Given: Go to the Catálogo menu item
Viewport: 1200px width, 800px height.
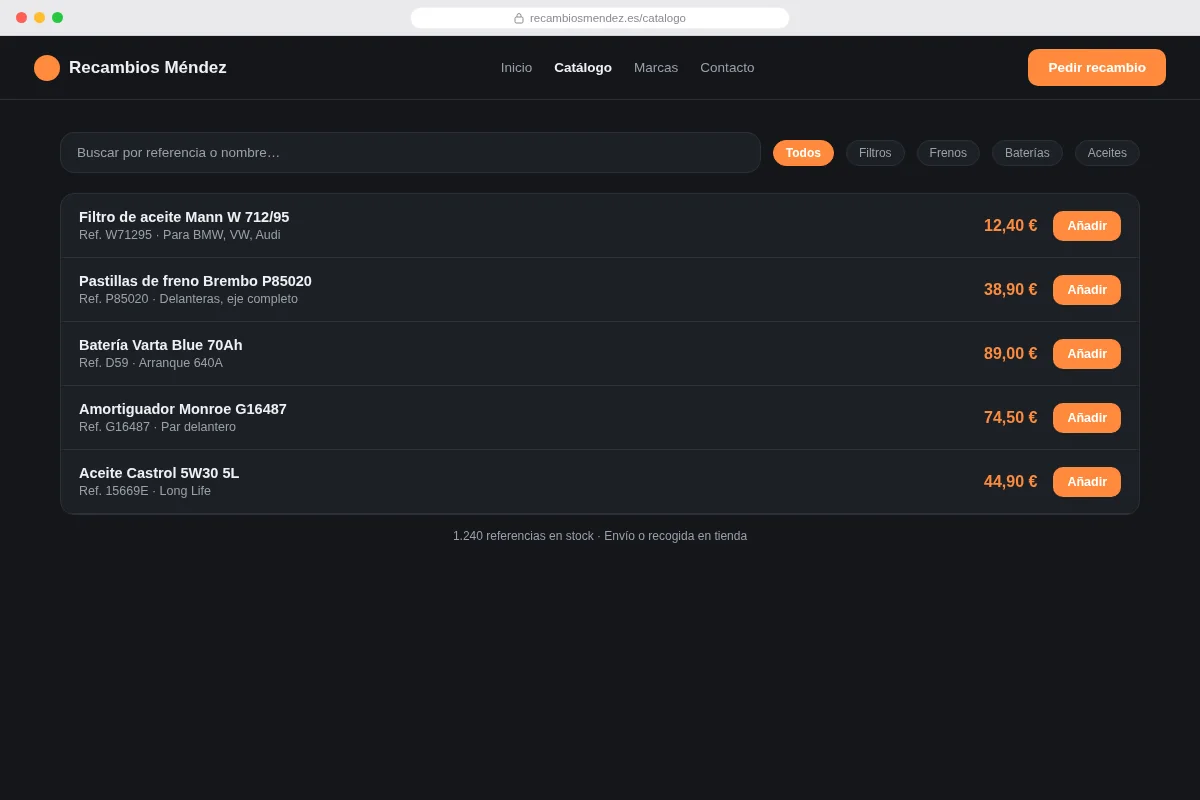Looking at the screenshot, I should (583, 68).
